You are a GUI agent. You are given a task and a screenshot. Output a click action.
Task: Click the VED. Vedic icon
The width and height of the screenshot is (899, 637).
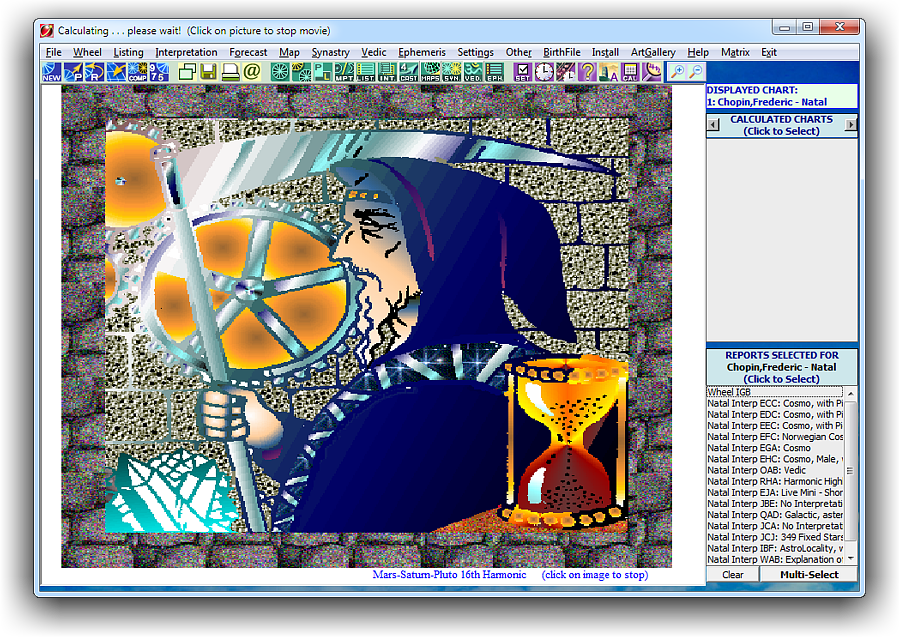(x=473, y=72)
